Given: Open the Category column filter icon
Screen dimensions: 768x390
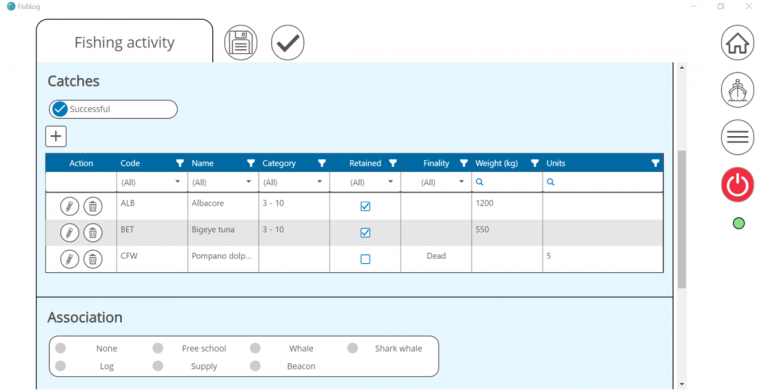Looking at the screenshot, I should click(322, 163).
